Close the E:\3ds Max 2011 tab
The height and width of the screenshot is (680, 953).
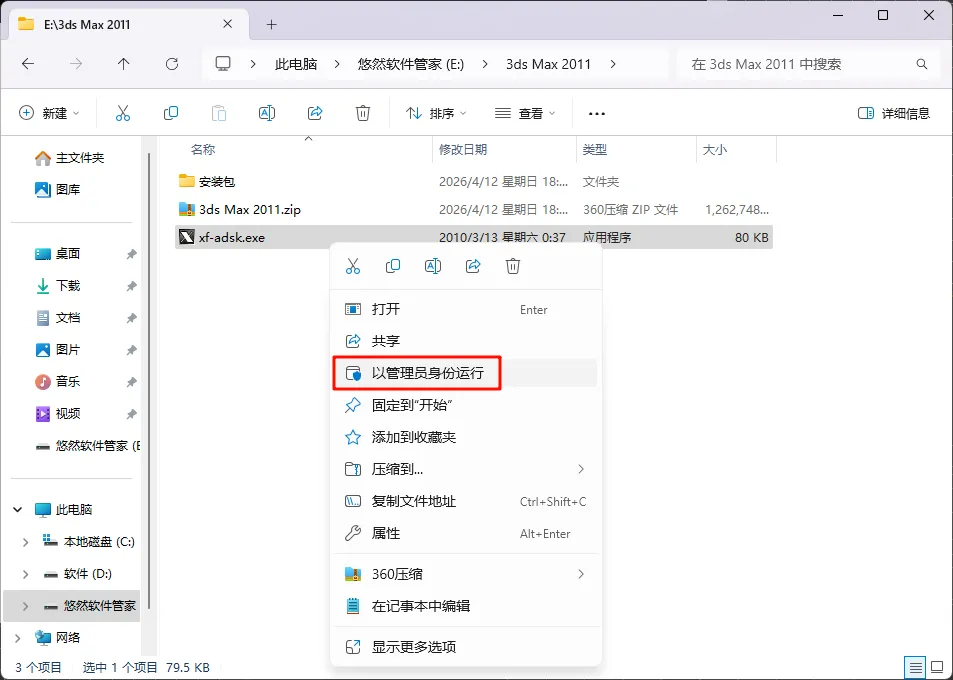tap(227, 24)
